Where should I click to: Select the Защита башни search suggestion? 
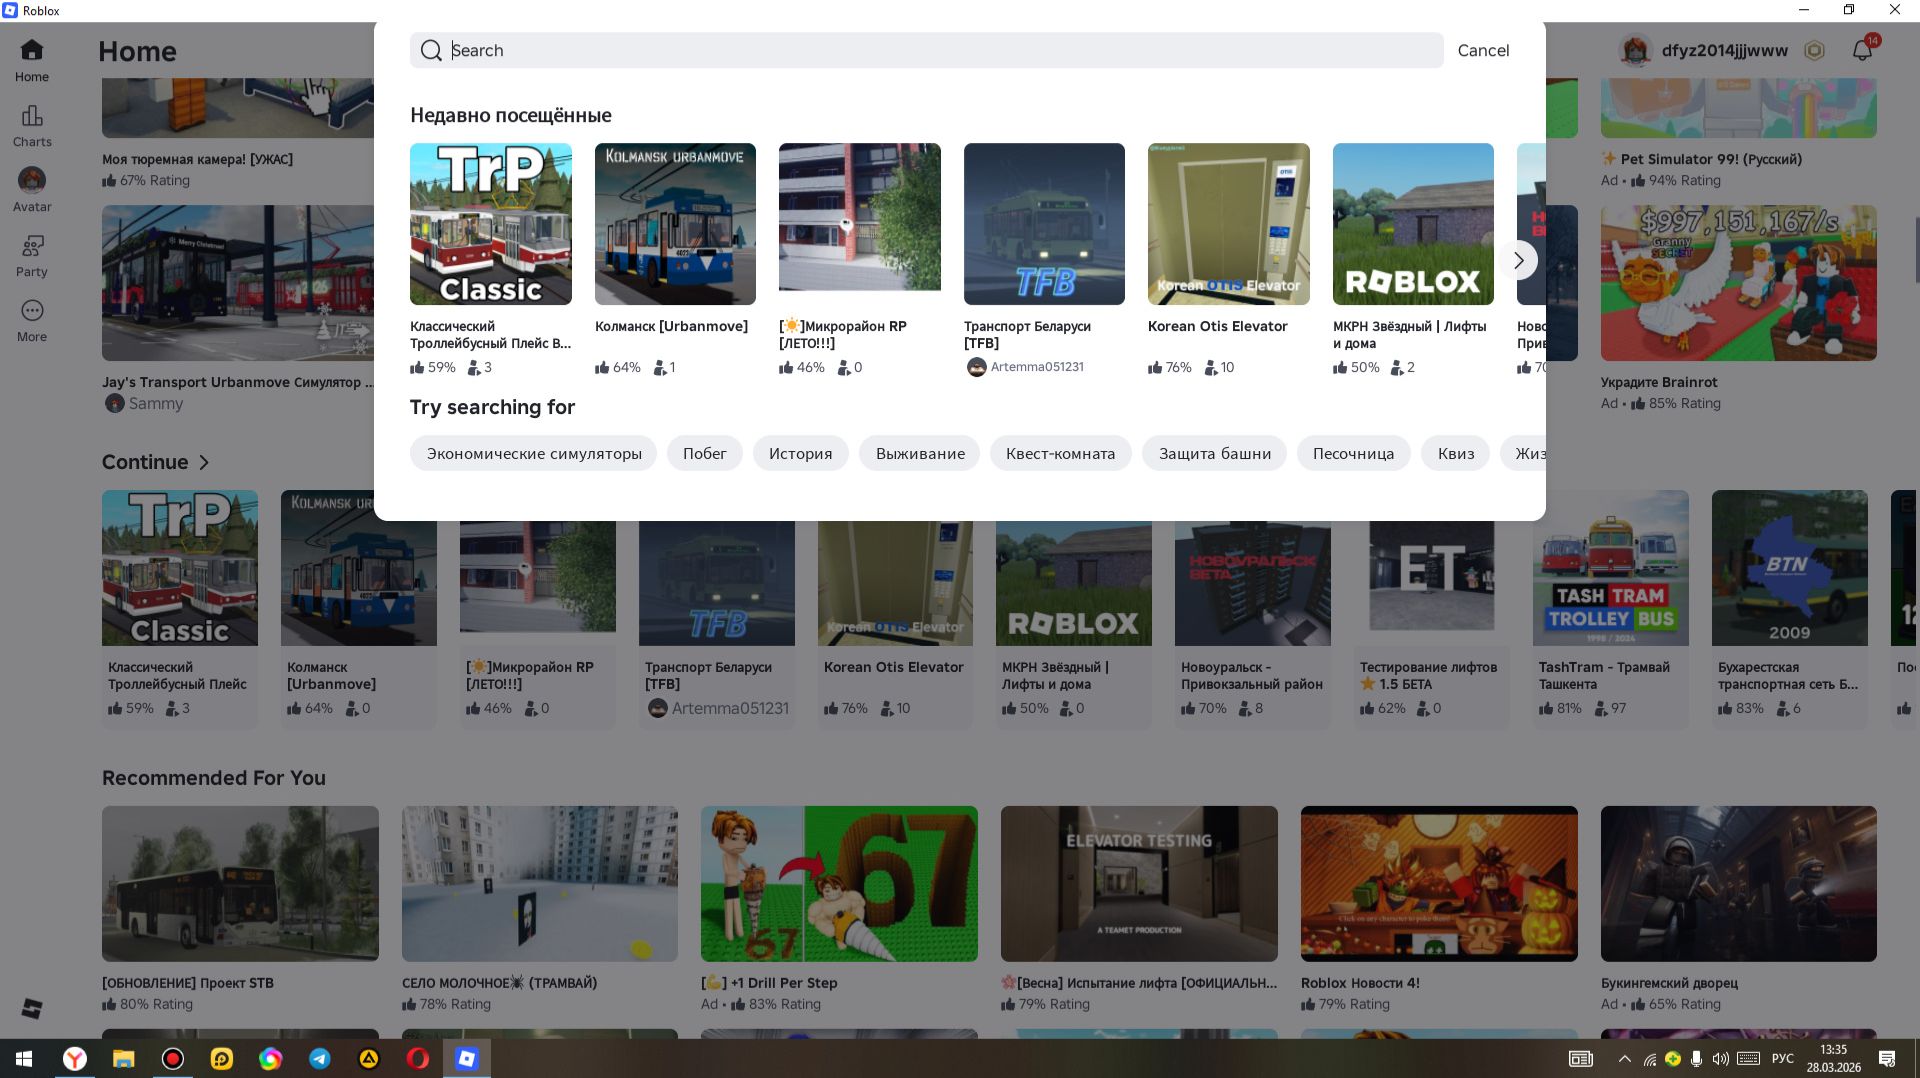pos(1215,453)
